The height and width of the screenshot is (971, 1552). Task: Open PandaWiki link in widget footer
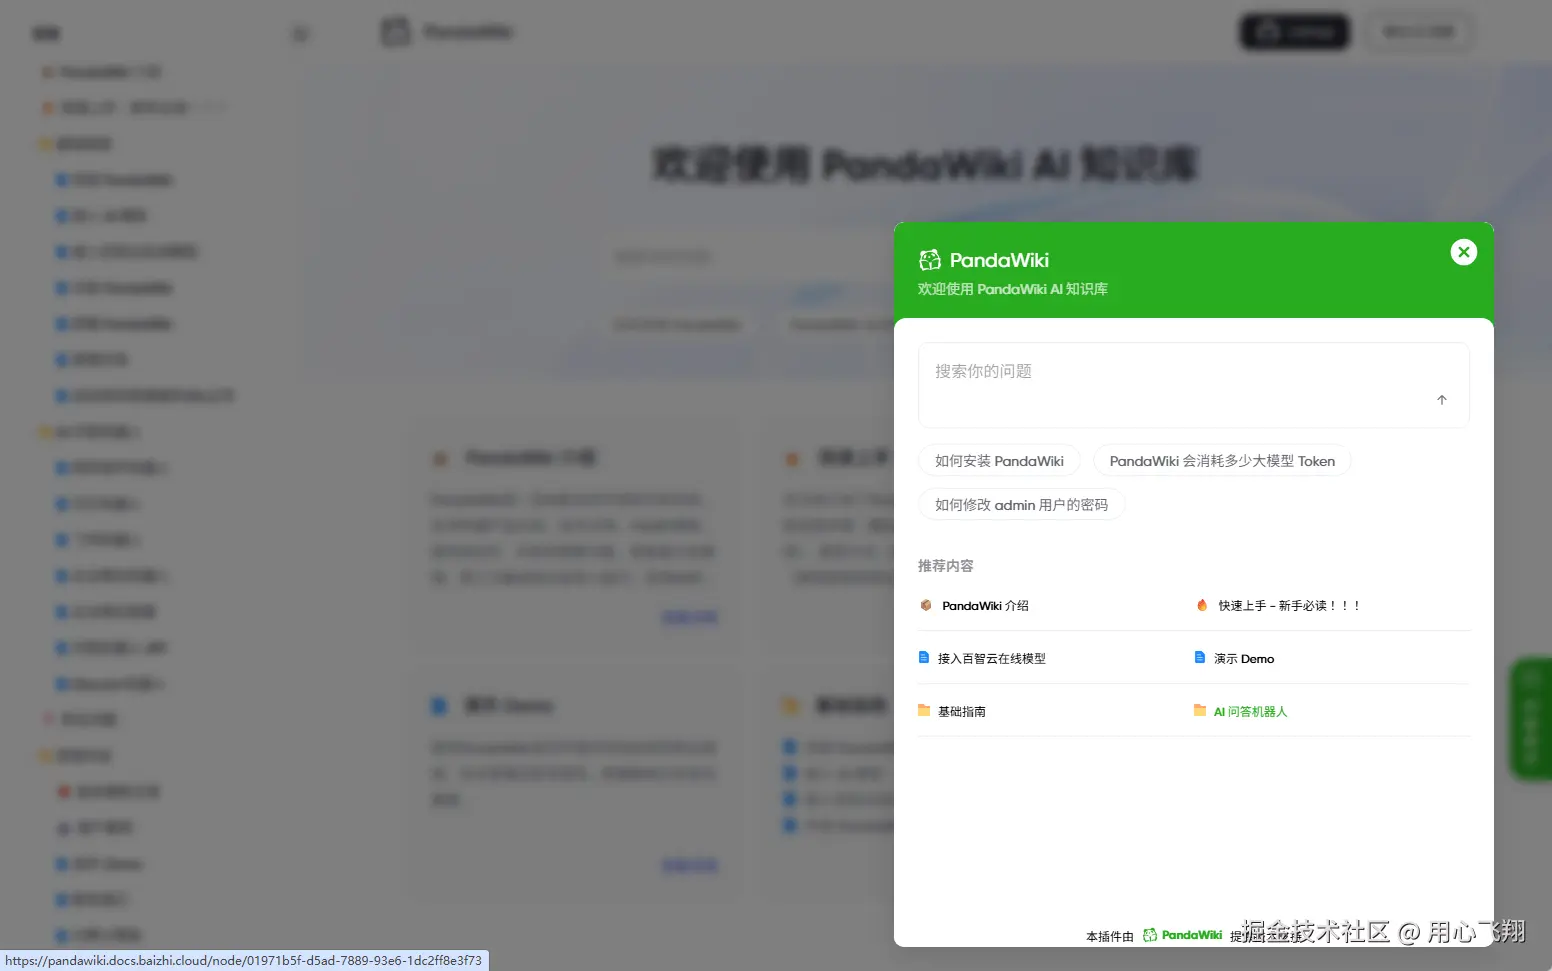pyautogui.click(x=1183, y=936)
